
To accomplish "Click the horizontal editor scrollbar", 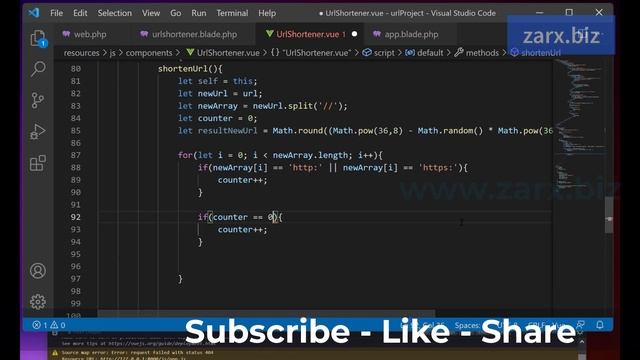I will point(266,313).
